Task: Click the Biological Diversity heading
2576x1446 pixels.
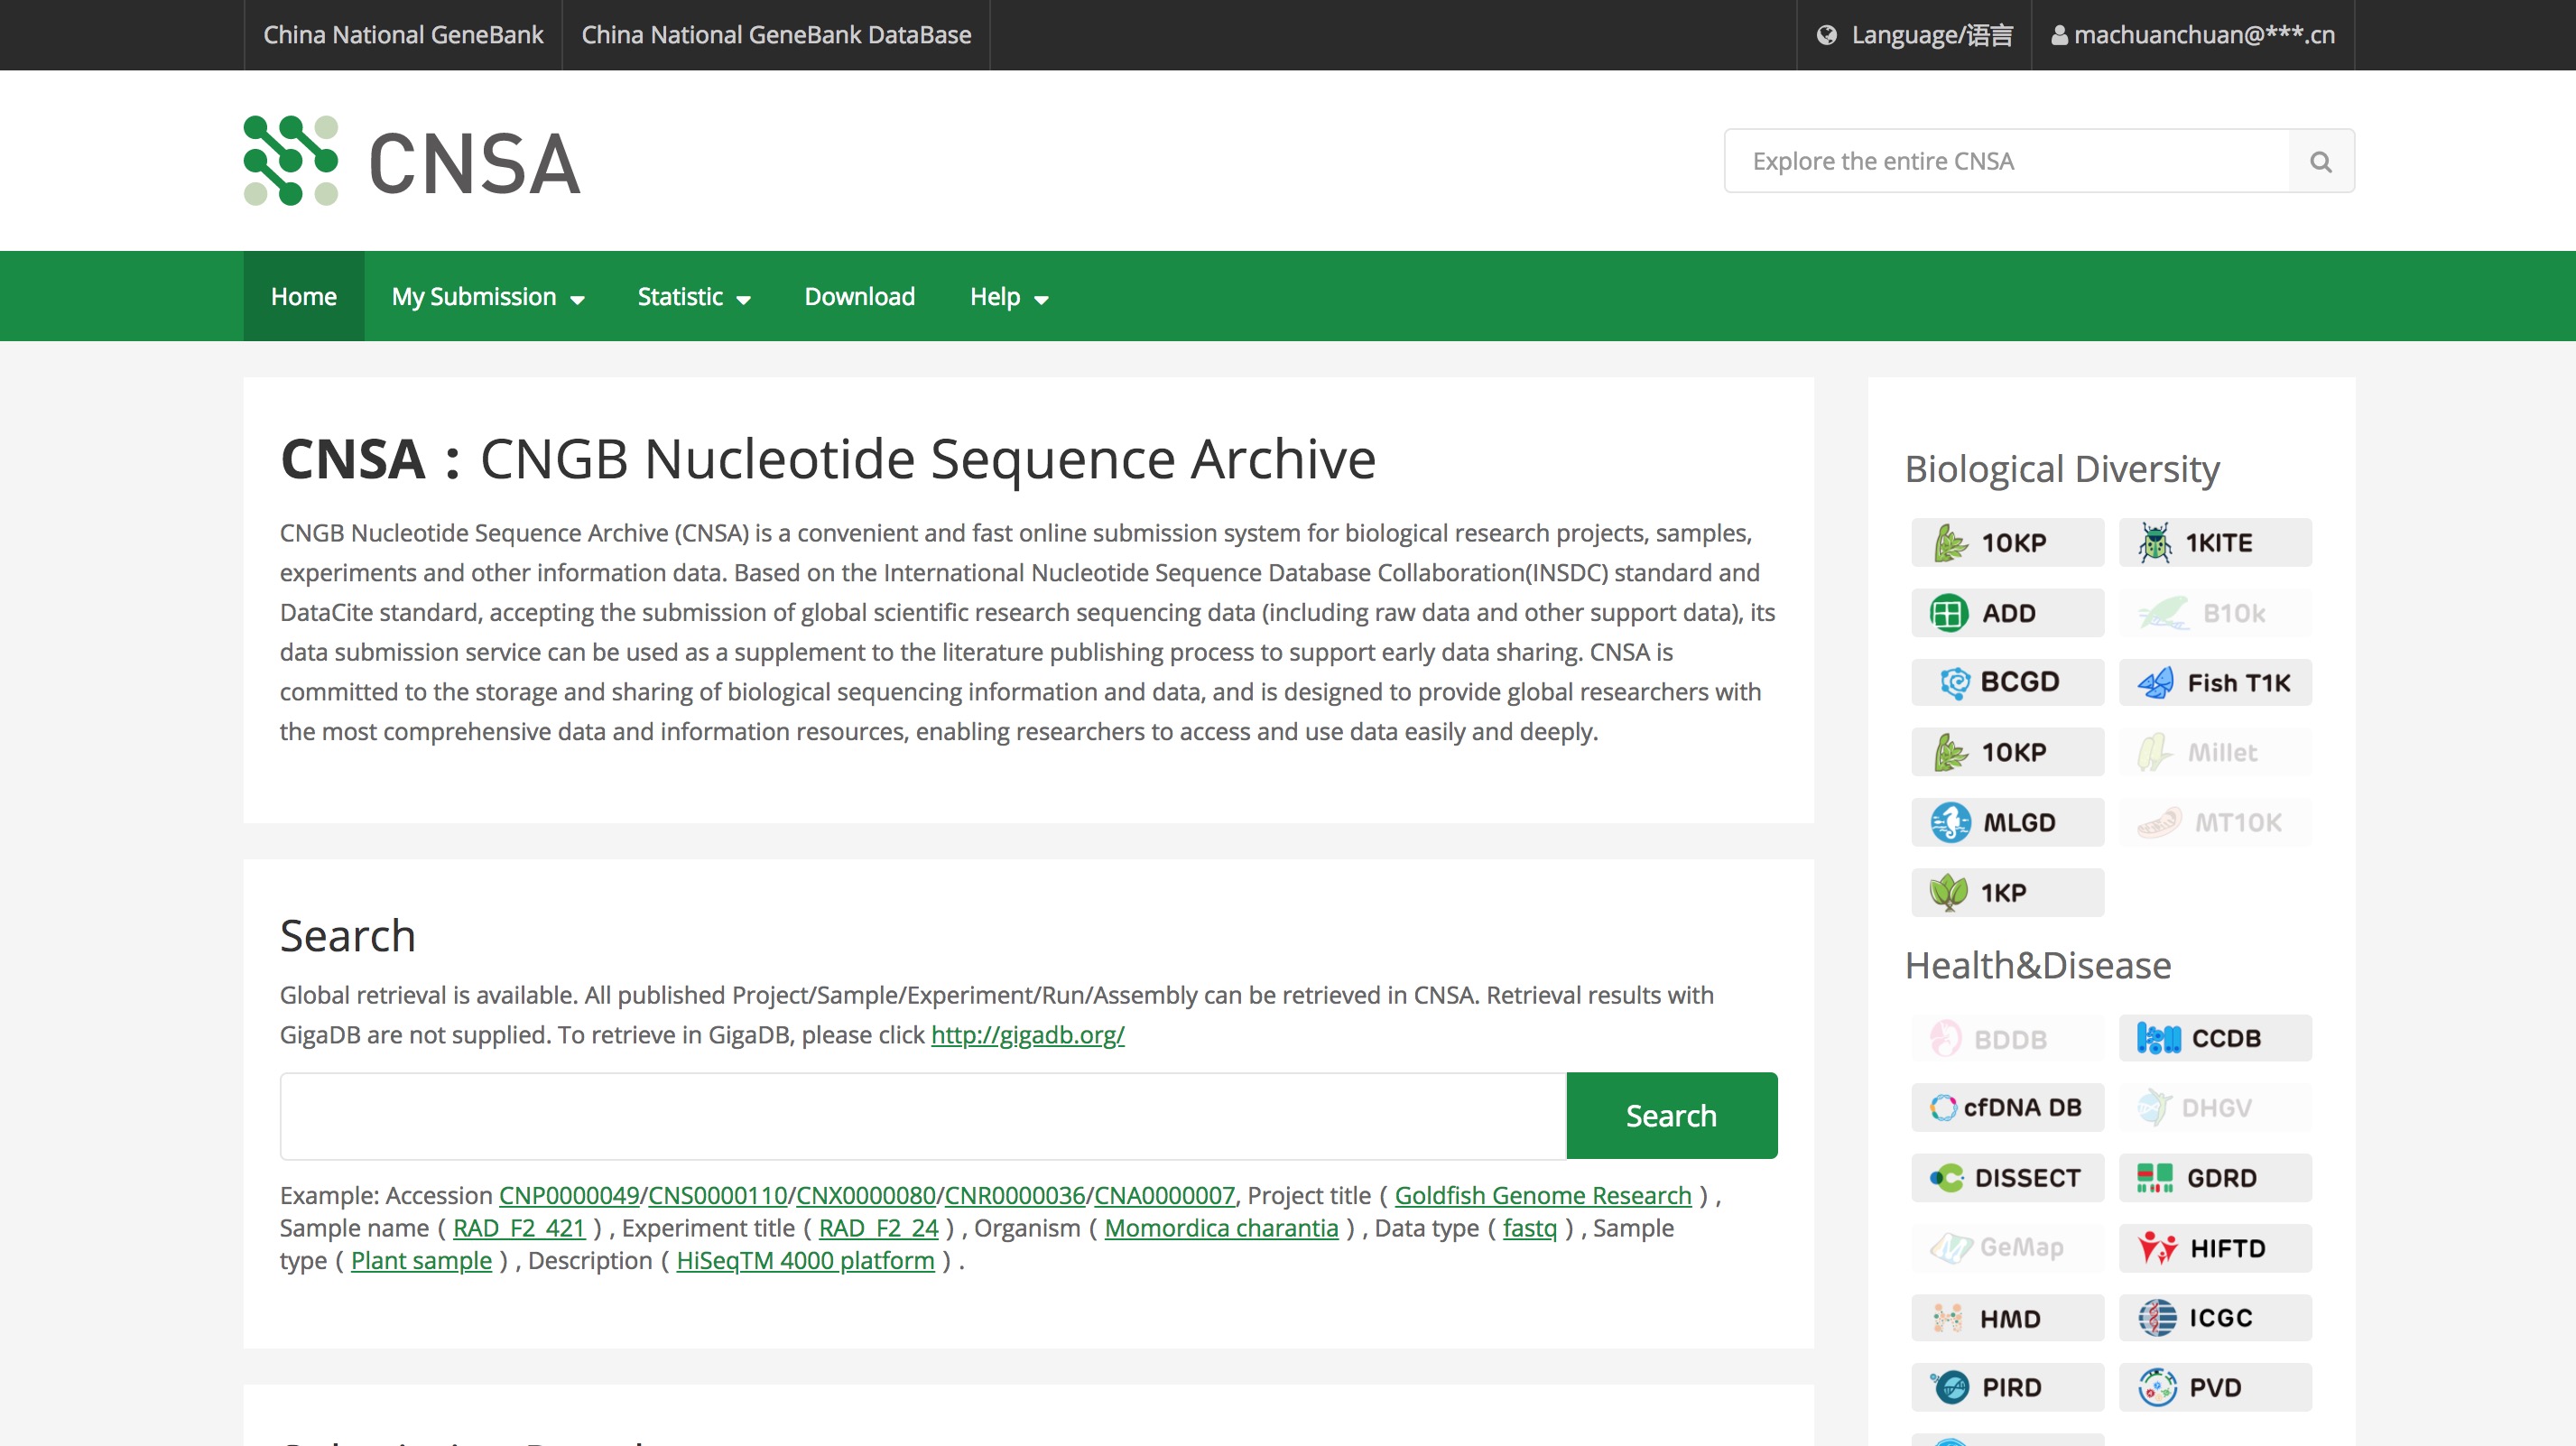Action: click(x=2062, y=469)
